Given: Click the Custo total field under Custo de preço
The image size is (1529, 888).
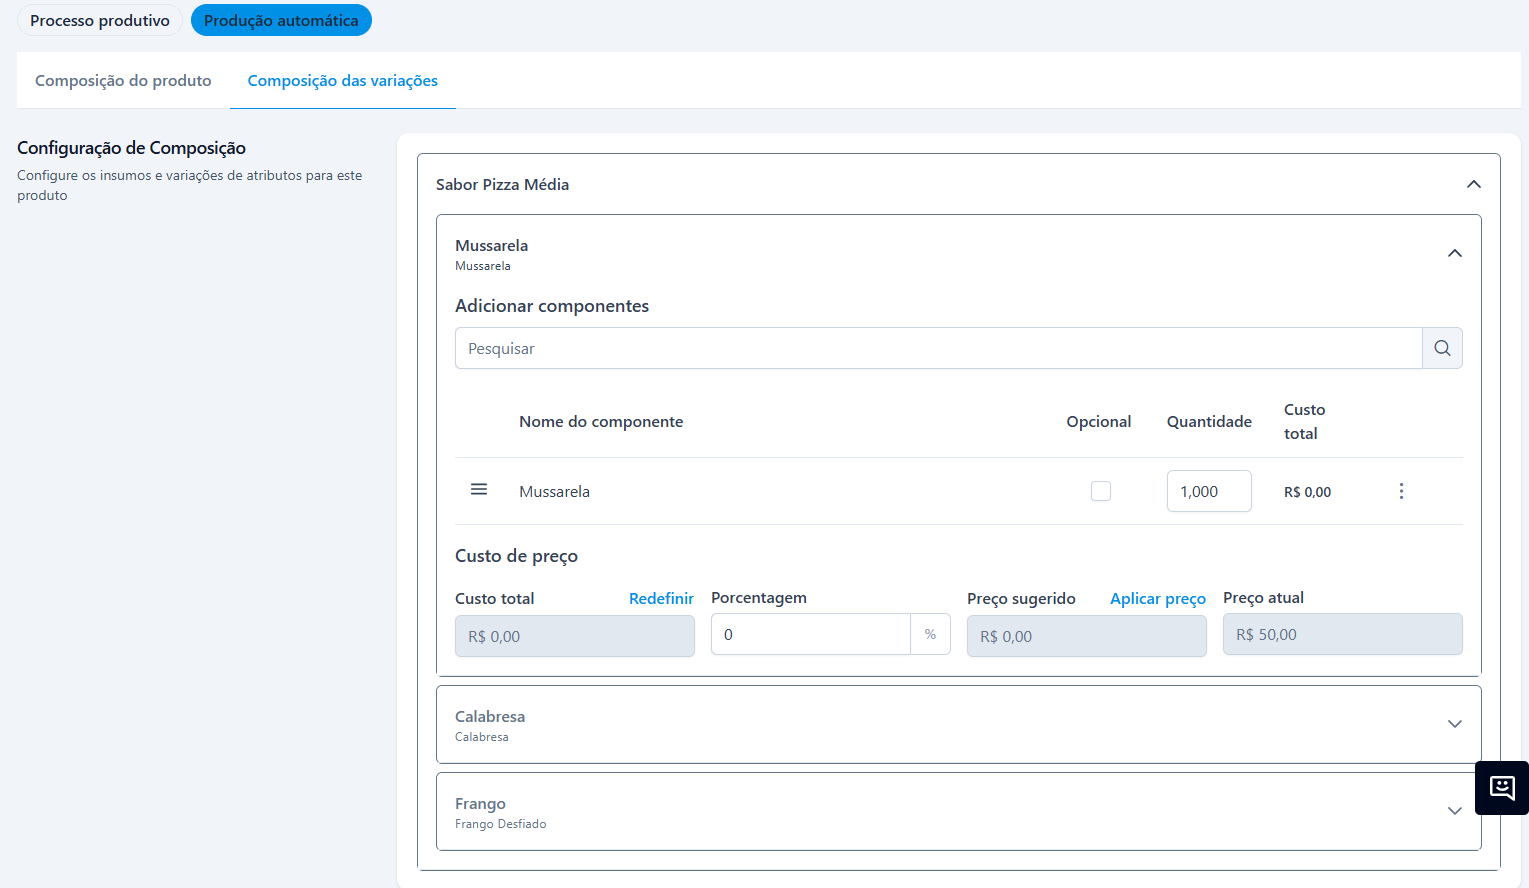Looking at the screenshot, I should click(574, 636).
